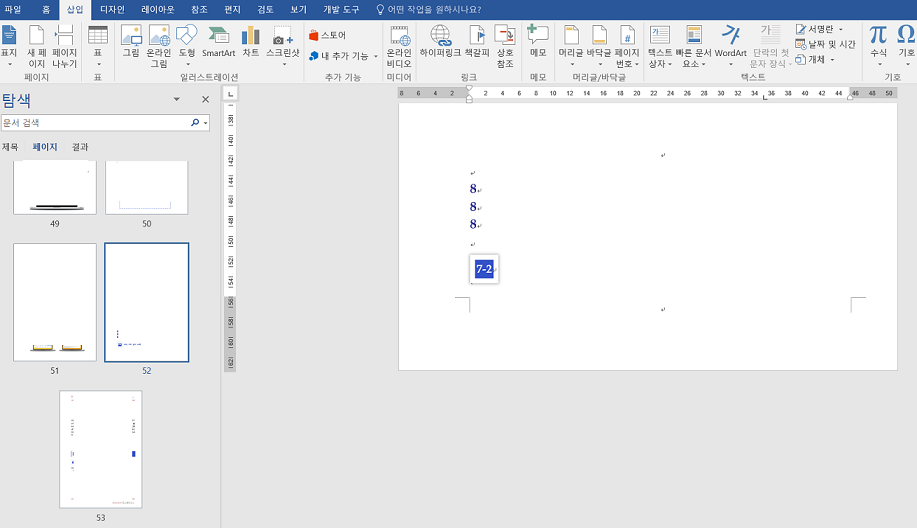Click the 문서 검색 search field
Screen dimensions: 917x528
coord(95,122)
